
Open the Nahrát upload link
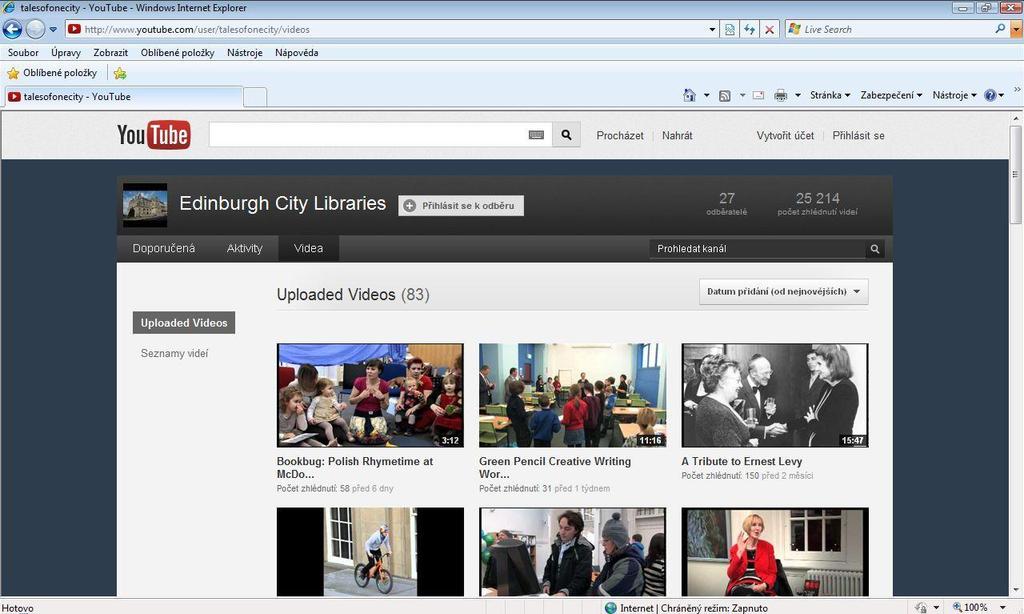point(677,136)
